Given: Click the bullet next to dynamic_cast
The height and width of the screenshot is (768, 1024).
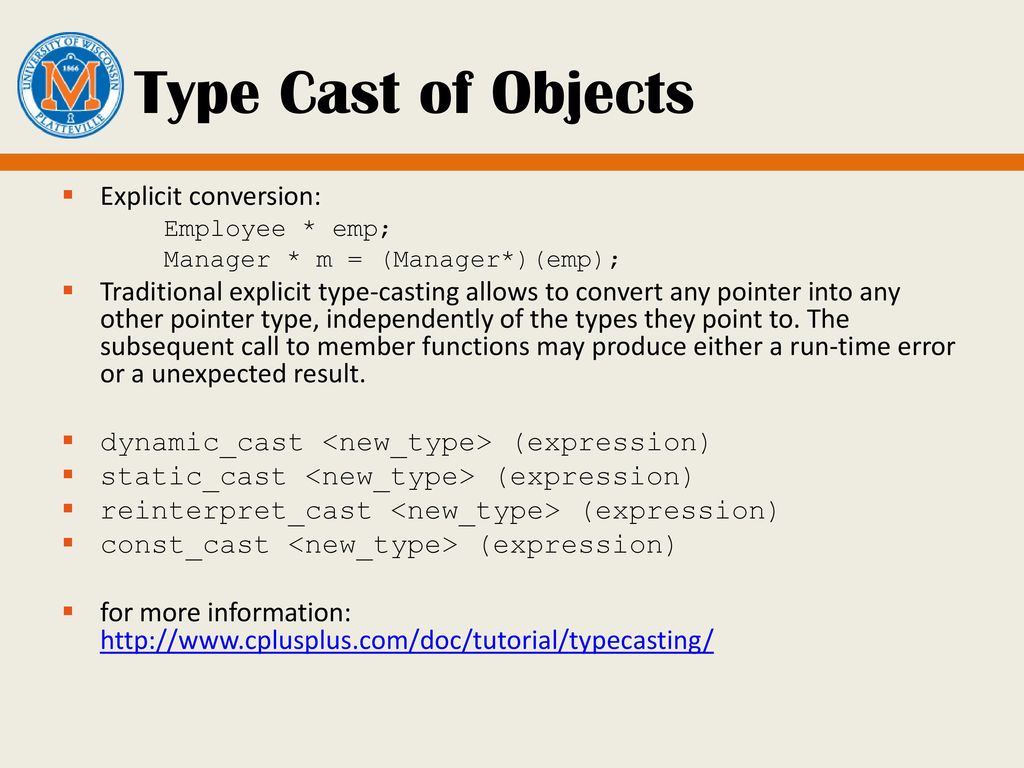Looking at the screenshot, I should 68,440.
